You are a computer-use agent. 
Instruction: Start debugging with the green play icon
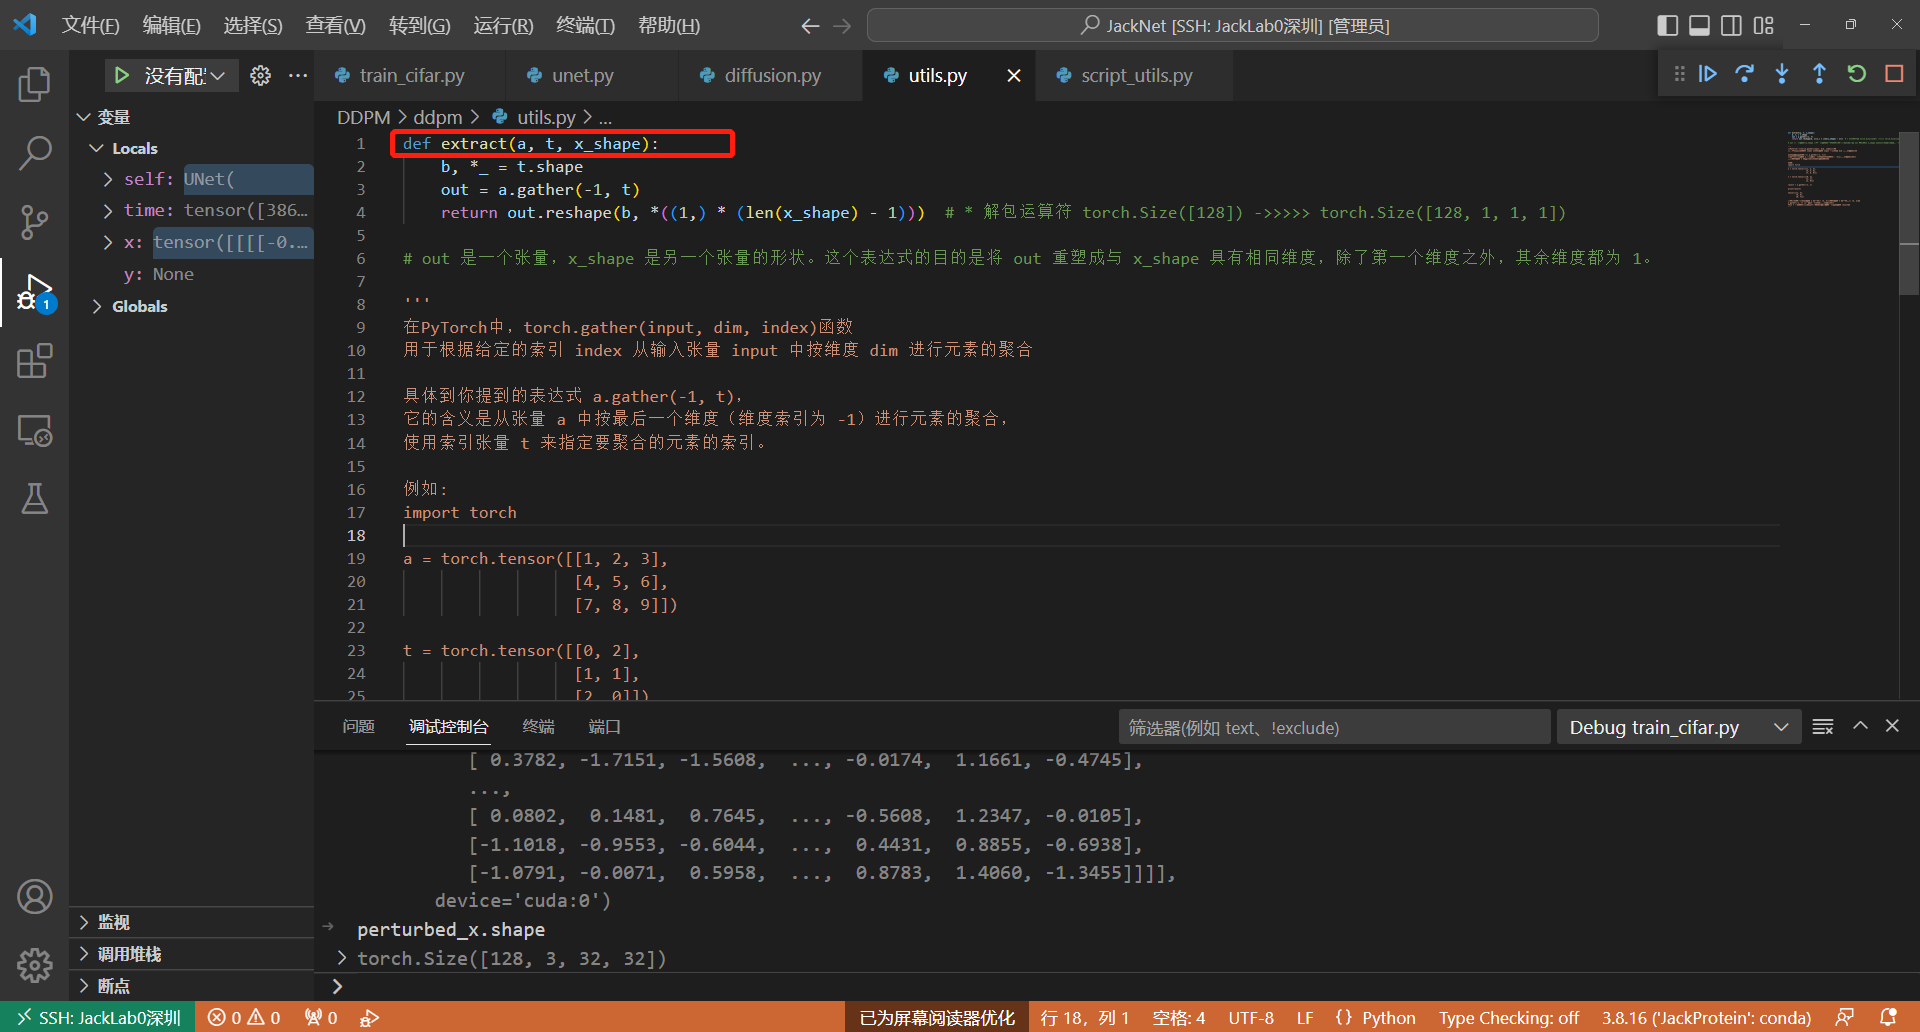[x=122, y=76]
